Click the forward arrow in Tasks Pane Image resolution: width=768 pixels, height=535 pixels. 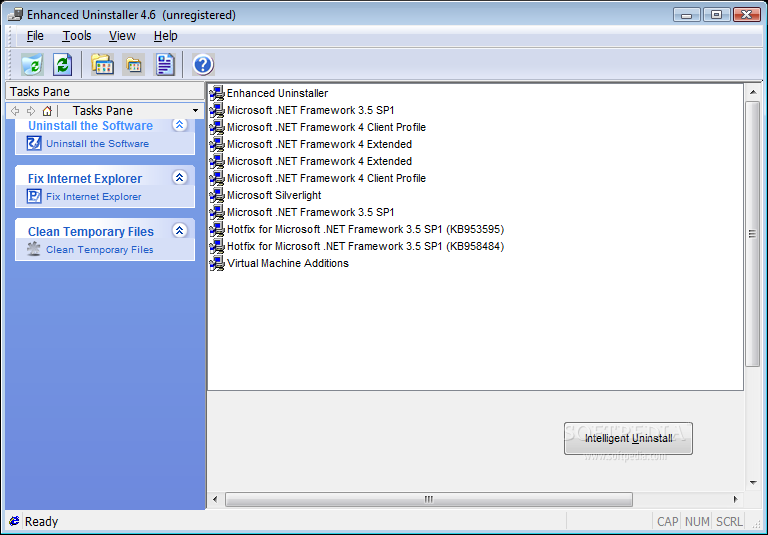coord(31,111)
